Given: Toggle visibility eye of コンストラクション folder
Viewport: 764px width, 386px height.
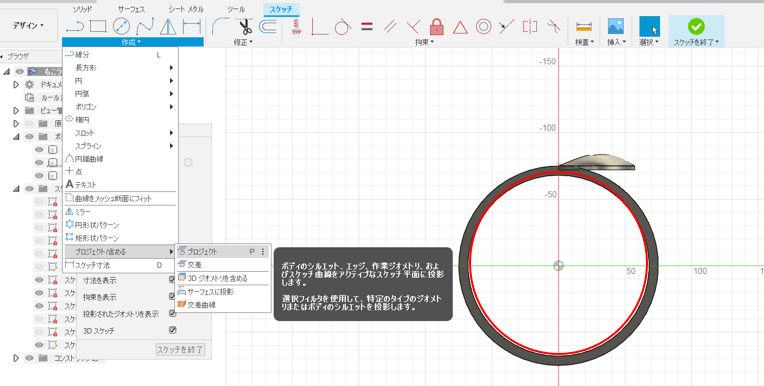Looking at the screenshot, I should (x=29, y=358).
